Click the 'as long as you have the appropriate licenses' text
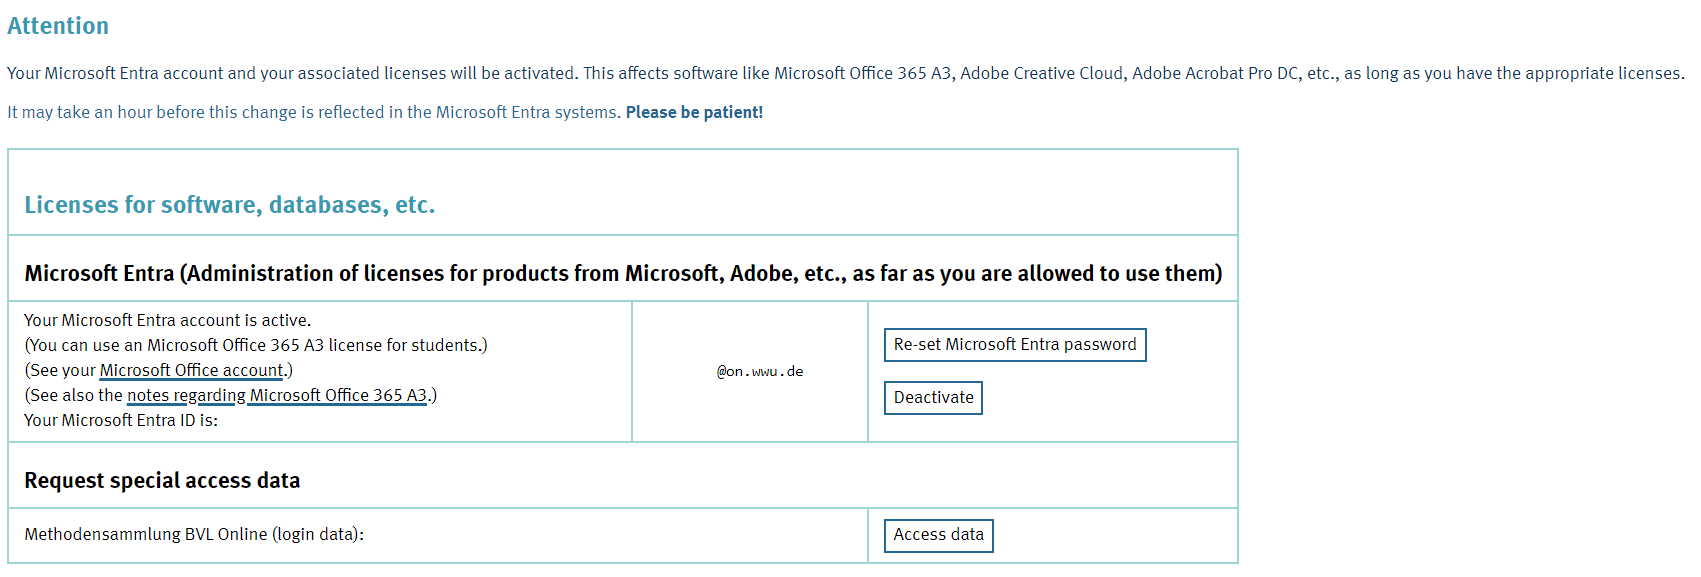Image resolution: width=1701 pixels, height=577 pixels. tap(1513, 74)
